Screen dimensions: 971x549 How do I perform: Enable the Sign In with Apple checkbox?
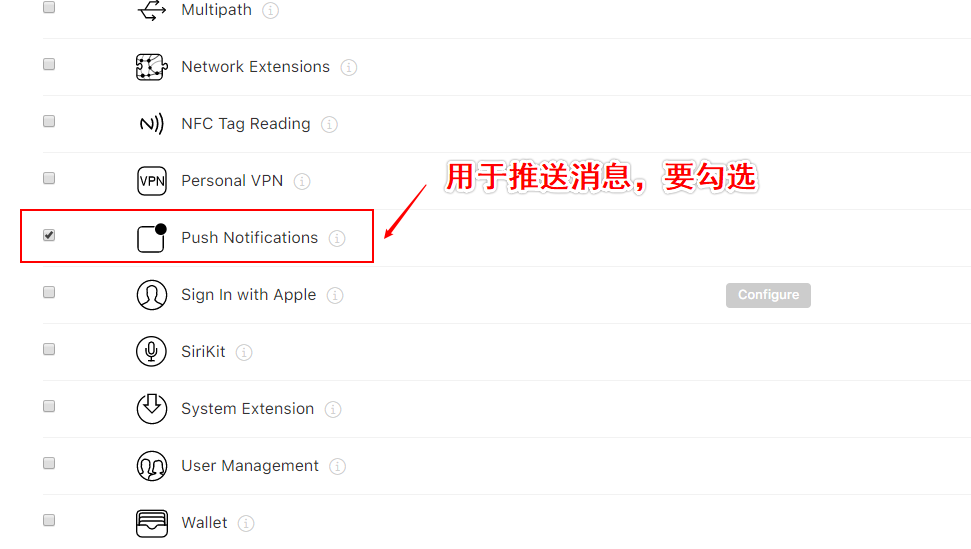pos(49,292)
